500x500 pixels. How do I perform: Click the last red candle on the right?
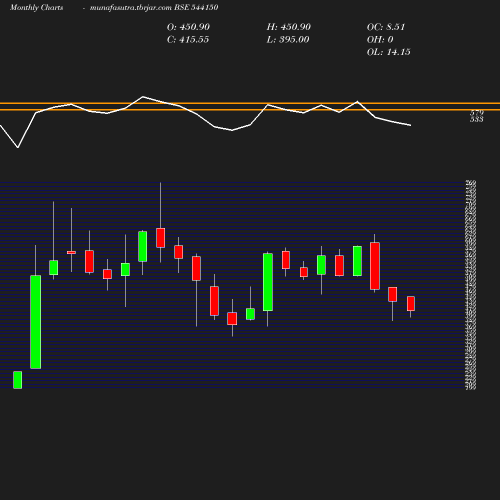pos(411,303)
